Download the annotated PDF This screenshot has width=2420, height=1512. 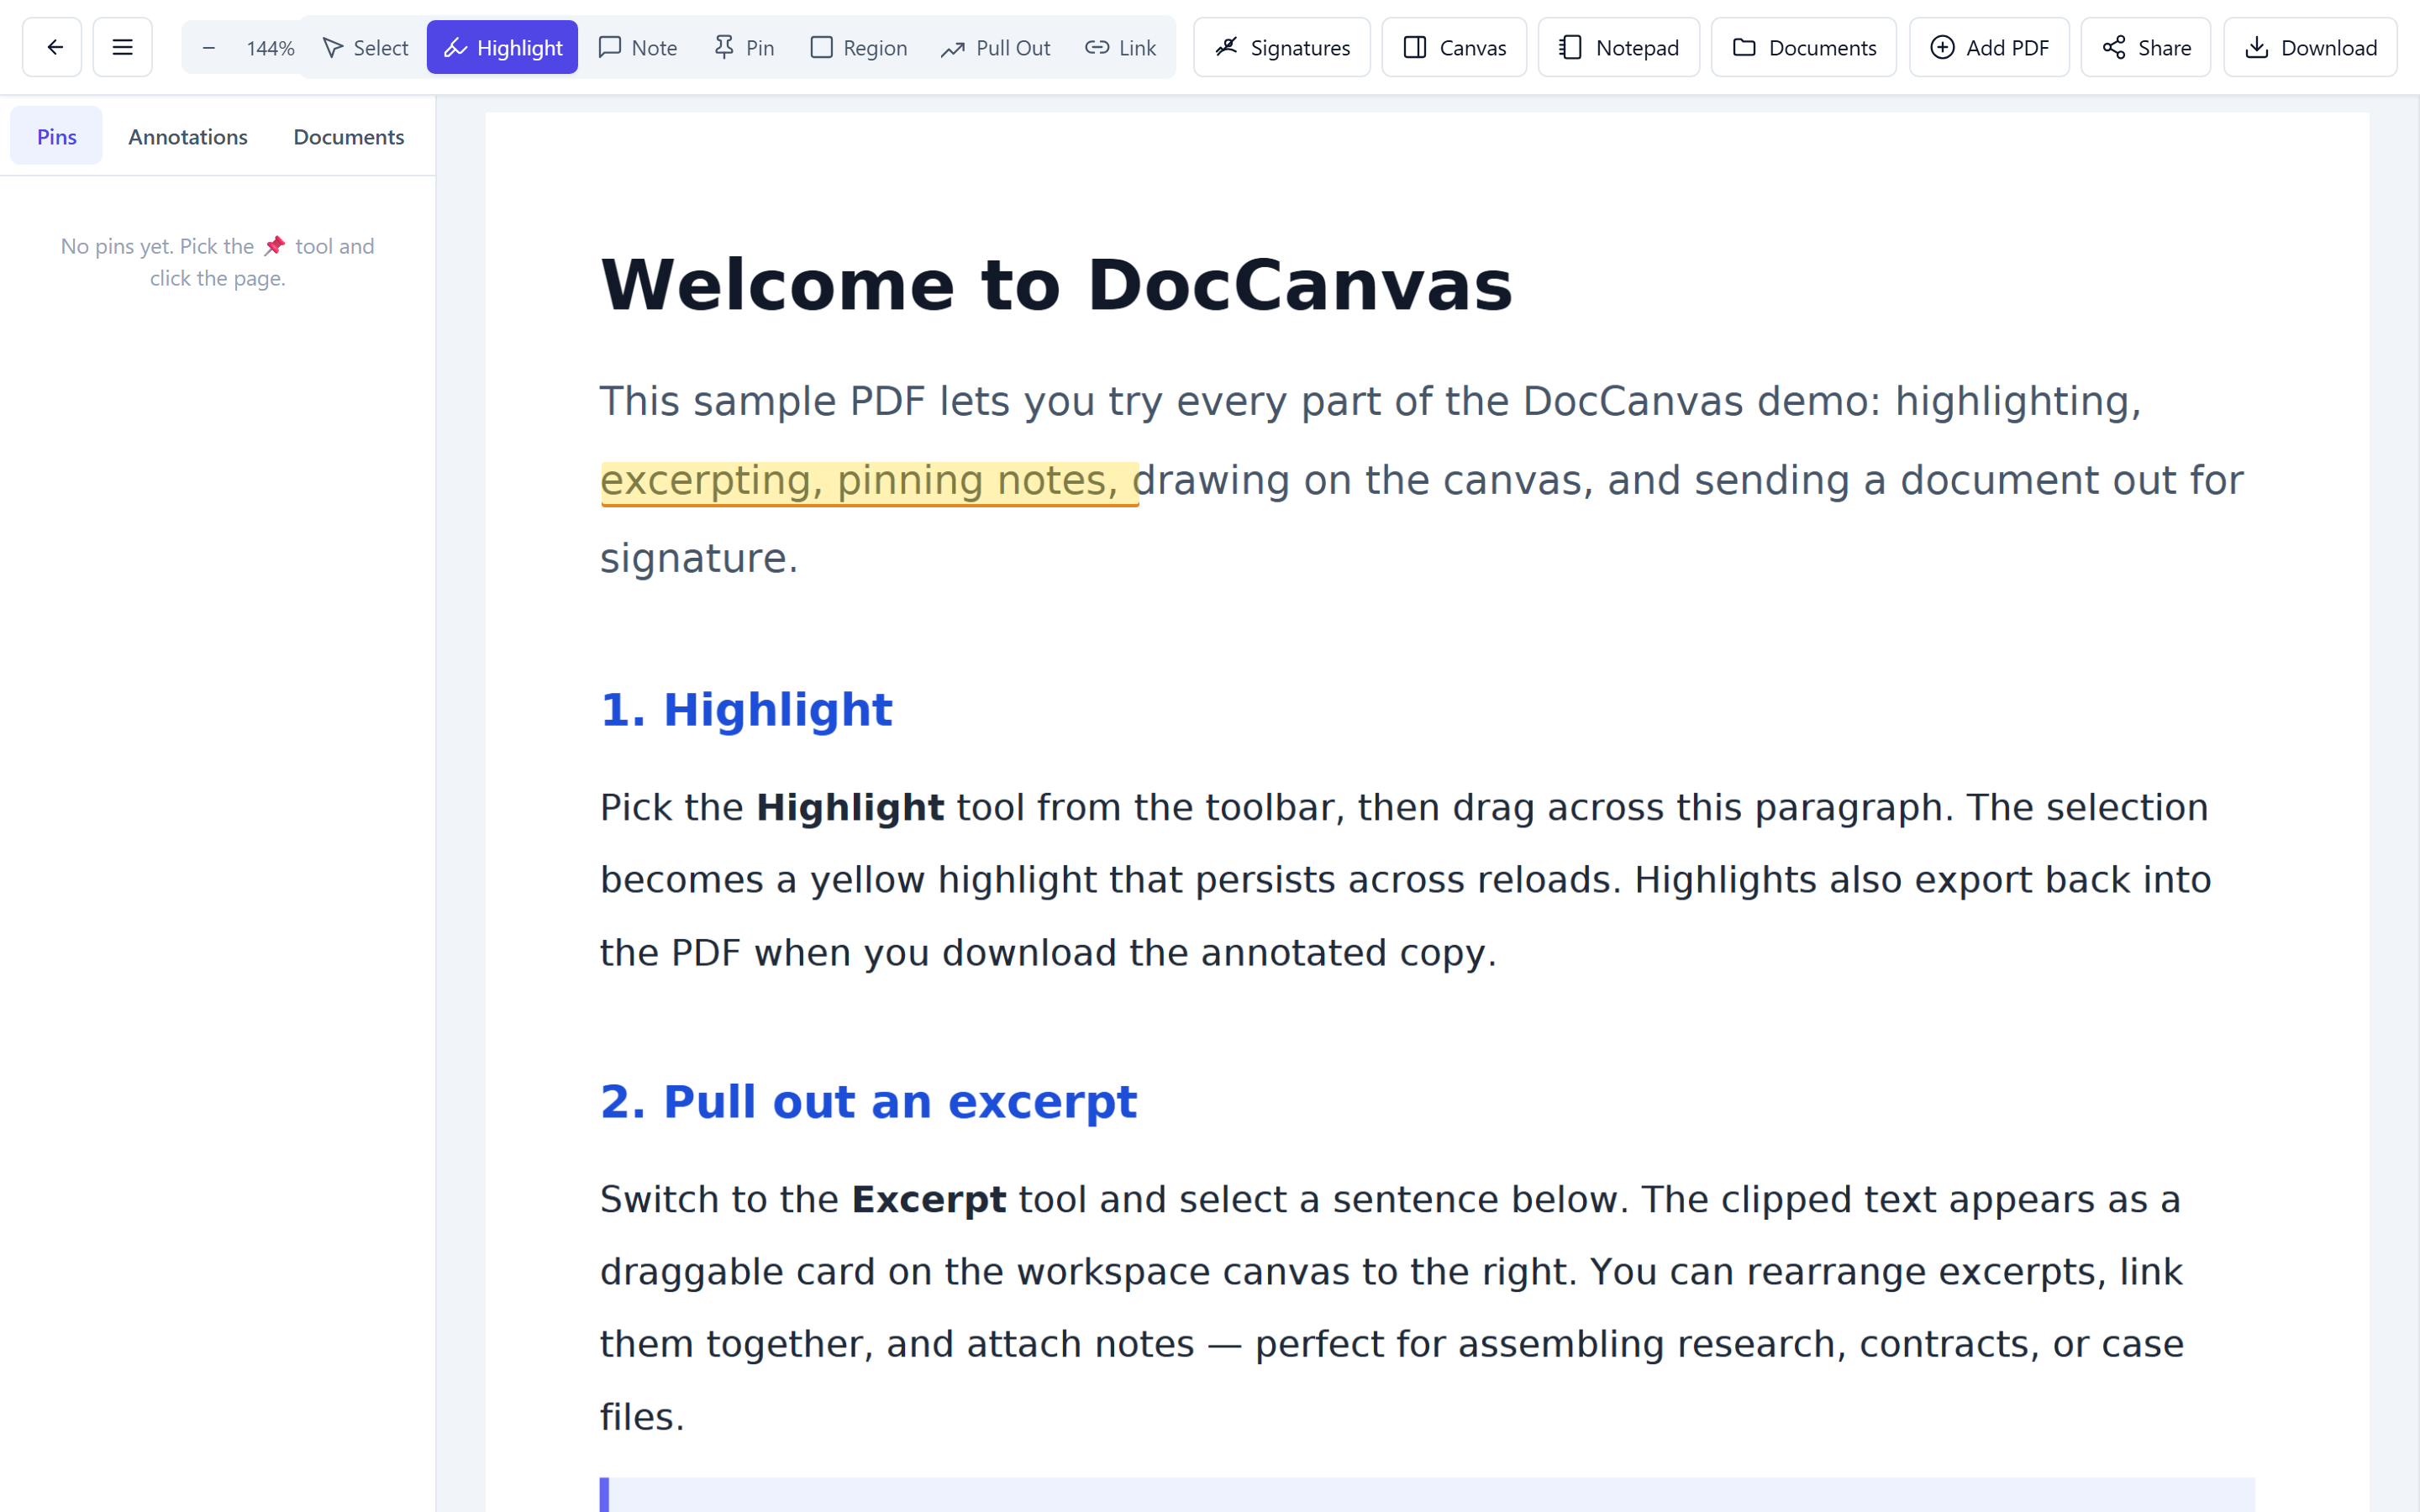2310,47
